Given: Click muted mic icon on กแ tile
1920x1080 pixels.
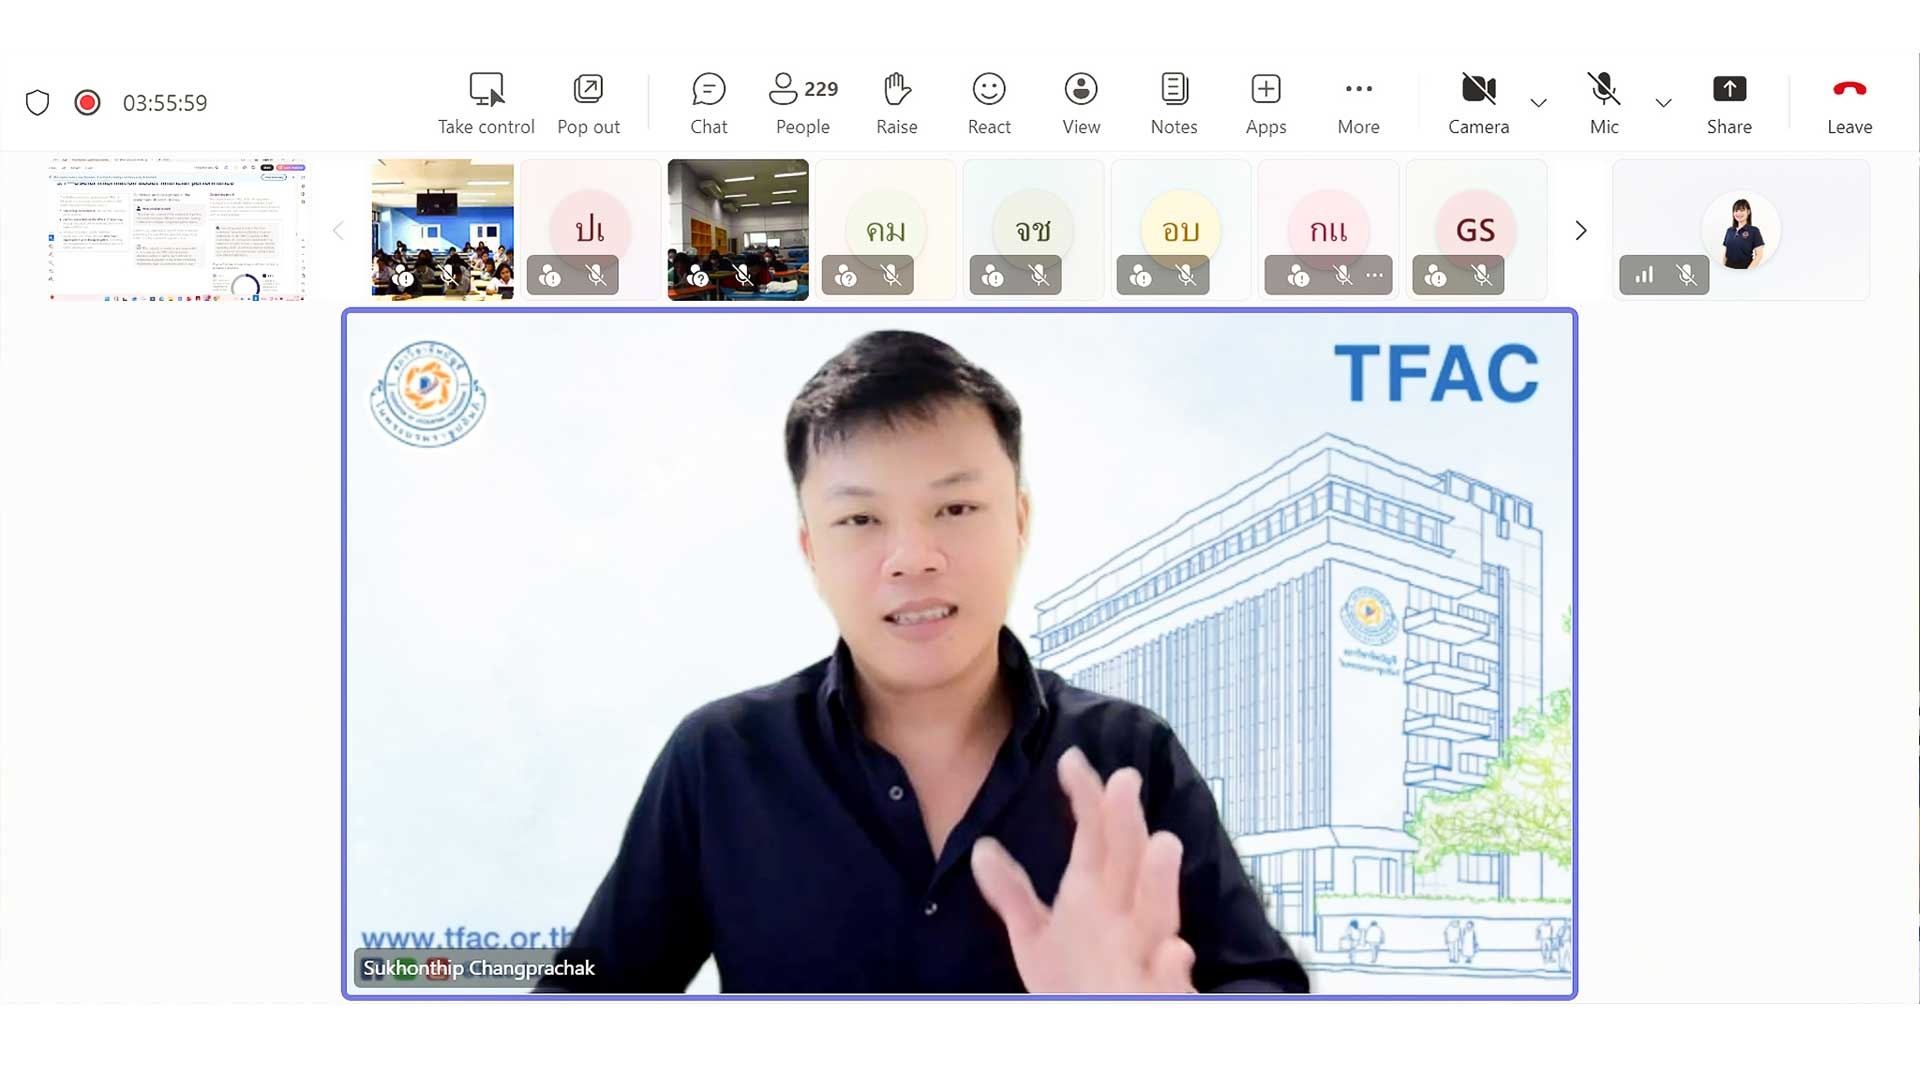Looking at the screenshot, I should pyautogui.click(x=1343, y=275).
